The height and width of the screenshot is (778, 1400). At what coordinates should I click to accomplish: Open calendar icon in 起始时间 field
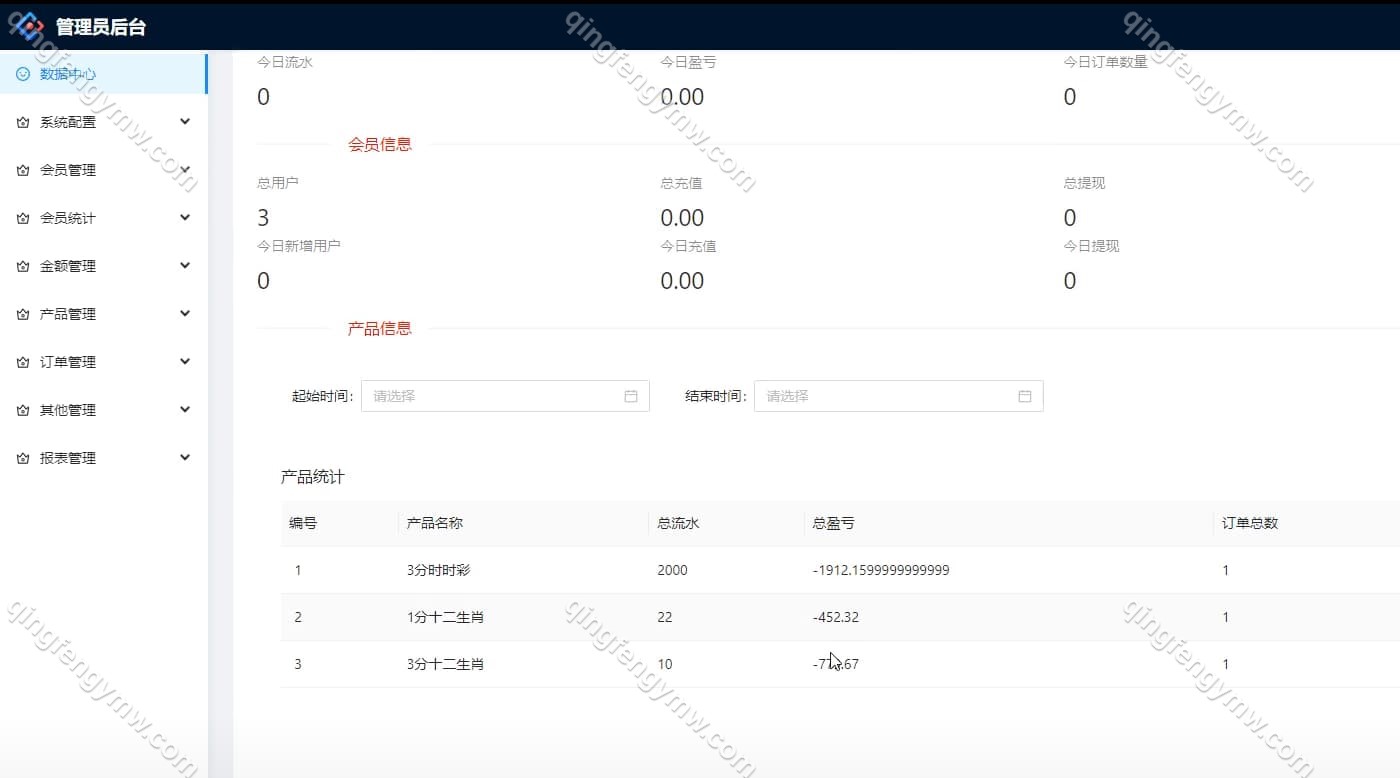click(631, 396)
